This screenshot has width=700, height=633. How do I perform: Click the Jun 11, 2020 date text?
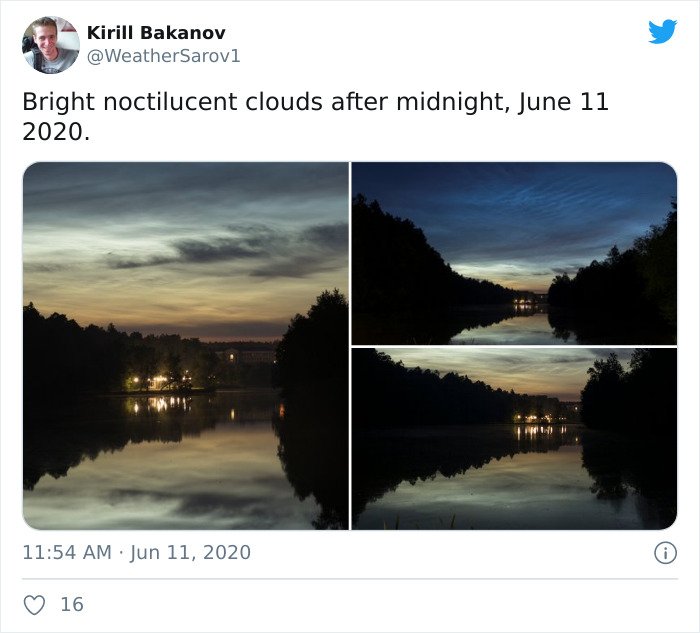(190, 553)
